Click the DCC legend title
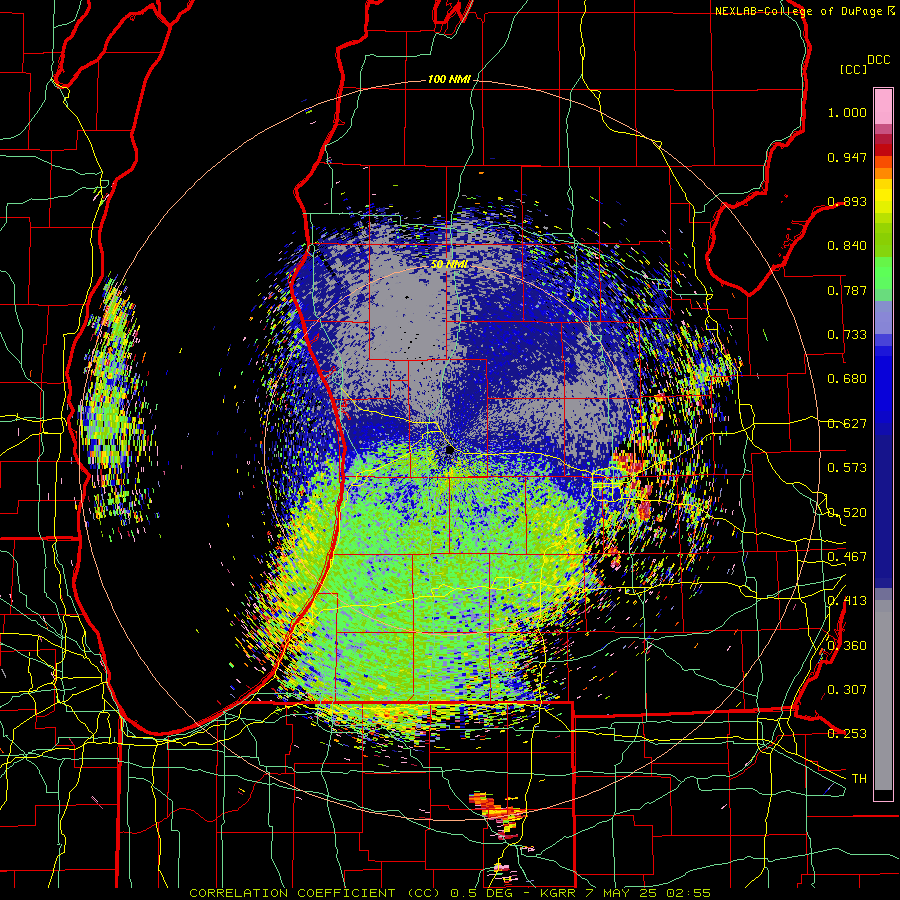 point(878,60)
